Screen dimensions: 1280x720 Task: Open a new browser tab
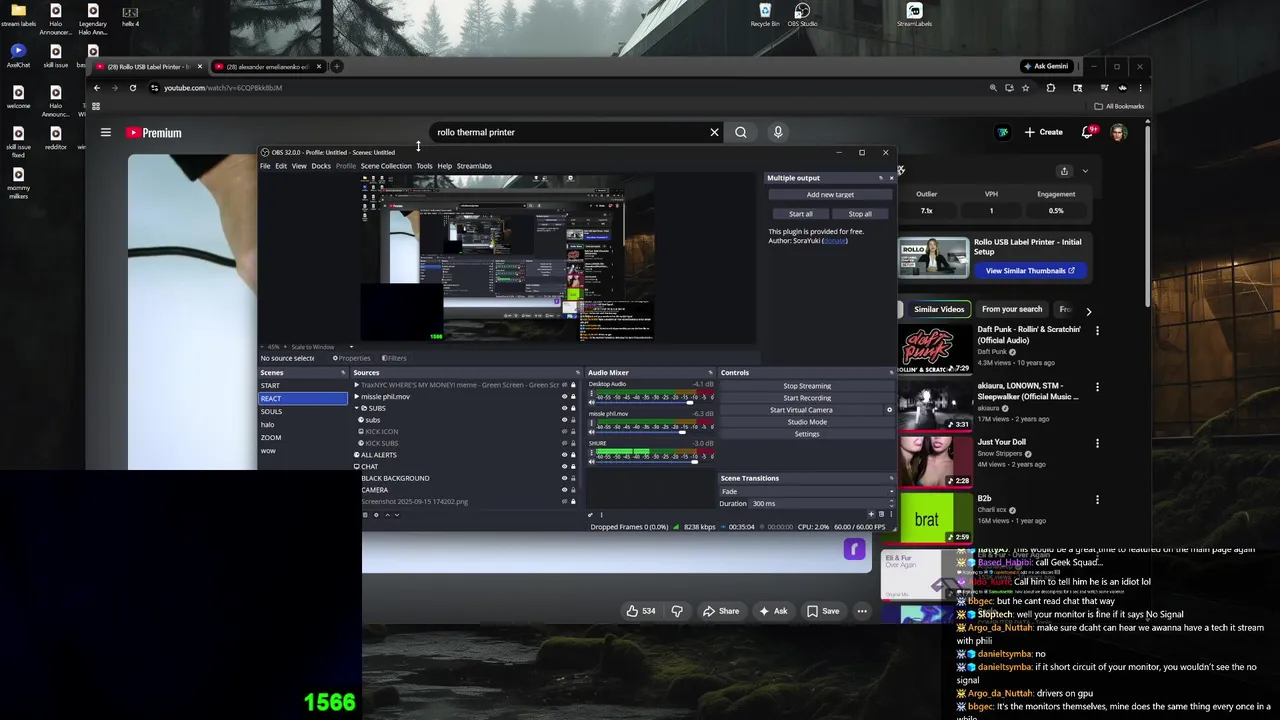pyautogui.click(x=337, y=66)
